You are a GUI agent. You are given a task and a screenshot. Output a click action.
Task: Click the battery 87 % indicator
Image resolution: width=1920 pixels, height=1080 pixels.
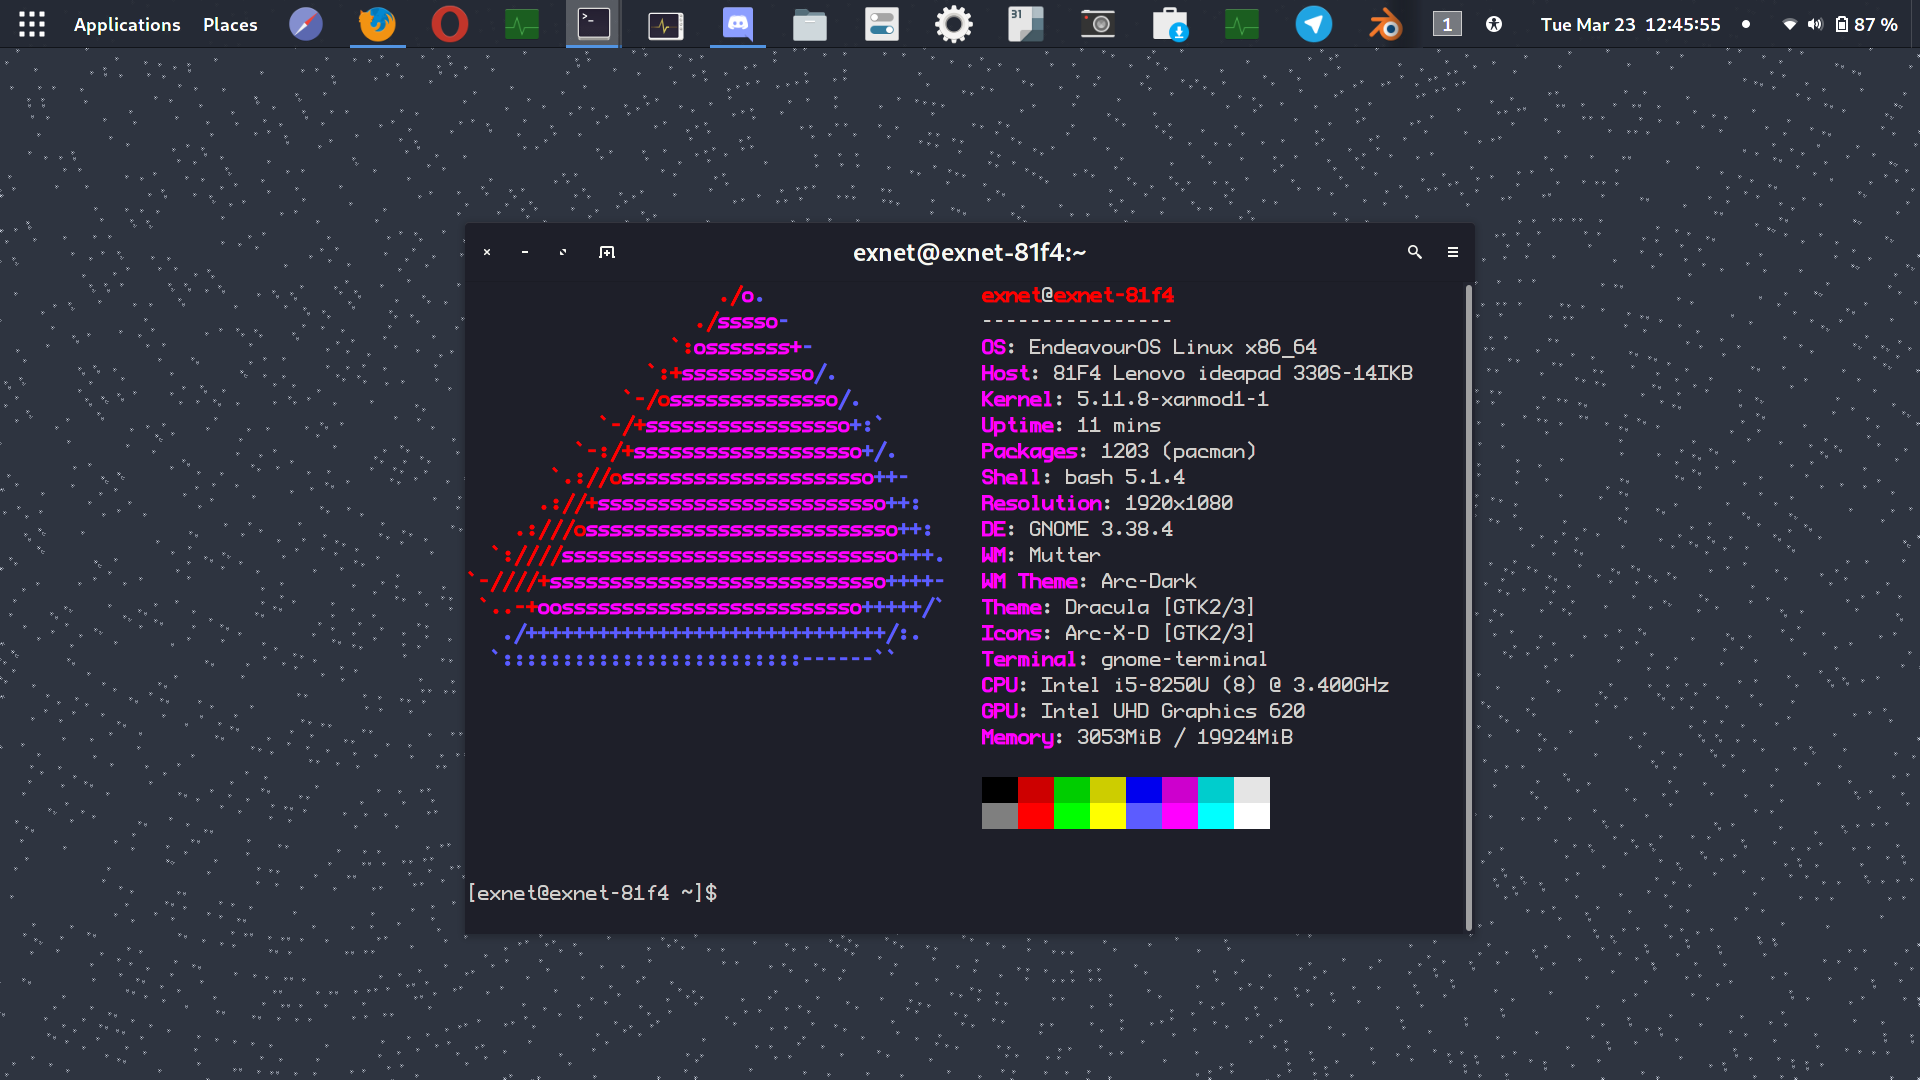pyautogui.click(x=1866, y=24)
